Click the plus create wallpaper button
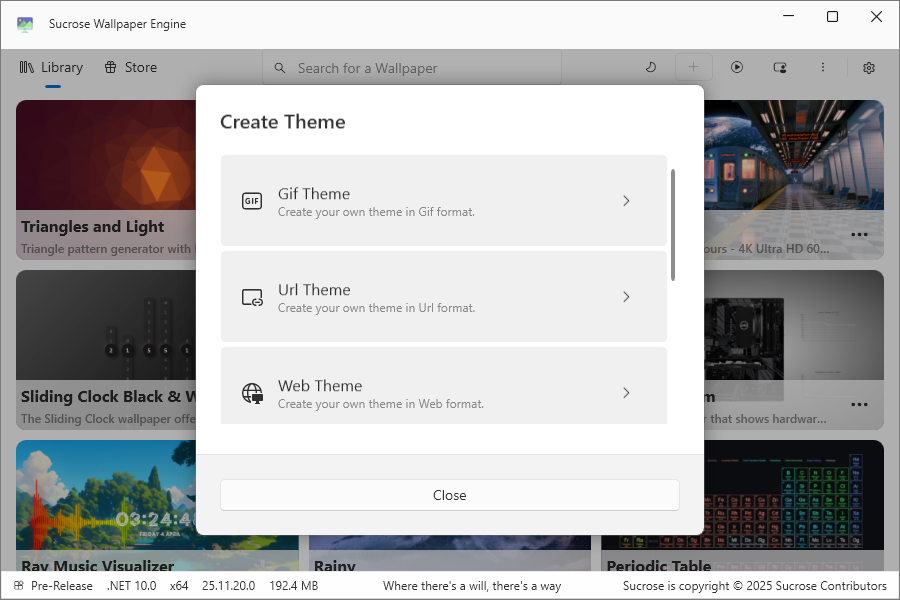Screen dimensions: 900x600 pyautogui.click(x=694, y=68)
